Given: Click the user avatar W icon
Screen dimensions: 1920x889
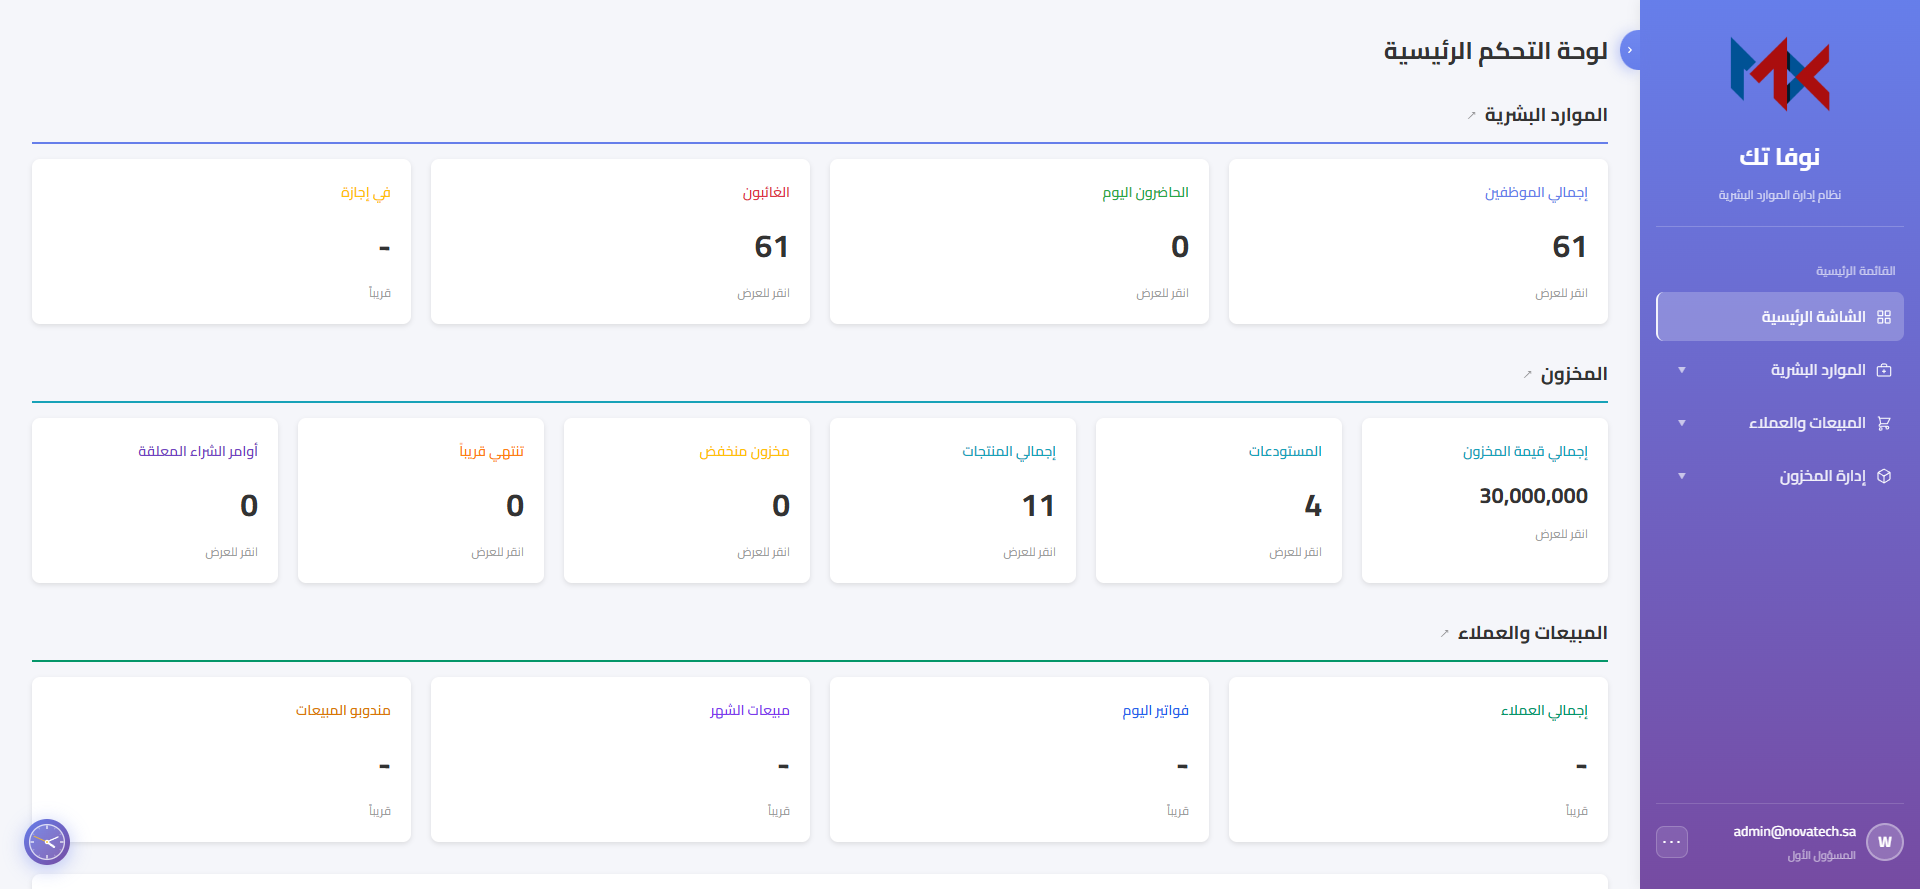Looking at the screenshot, I should pyautogui.click(x=1885, y=842).
